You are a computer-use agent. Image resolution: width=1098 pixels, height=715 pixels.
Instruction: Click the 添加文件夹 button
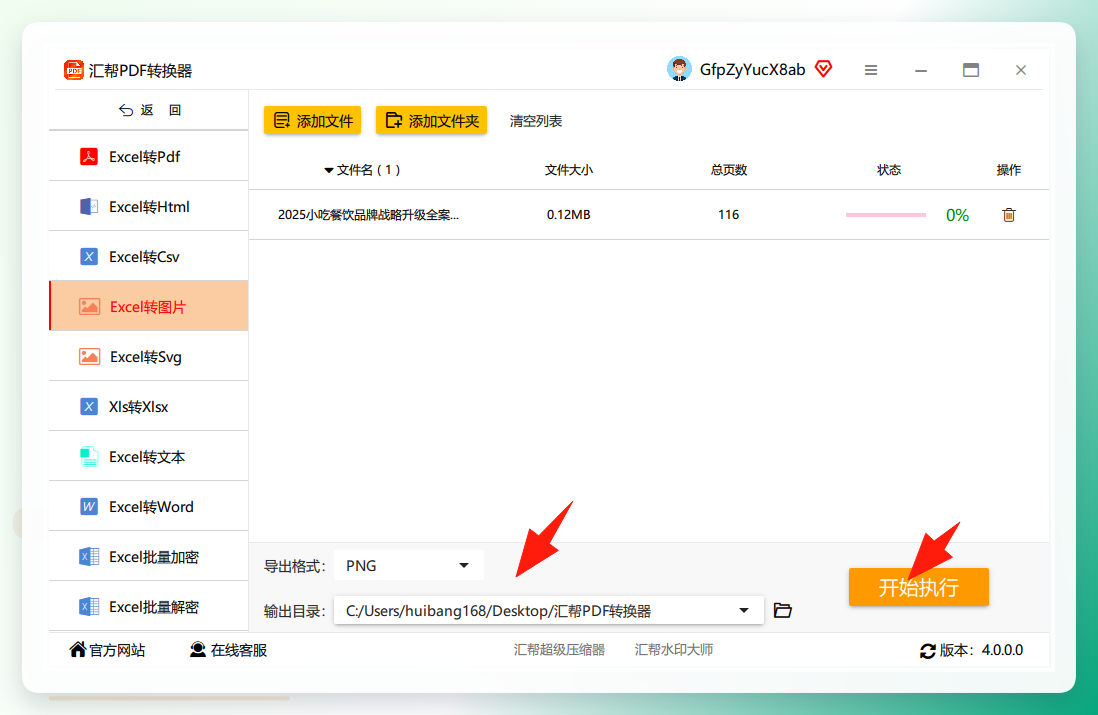[431, 120]
